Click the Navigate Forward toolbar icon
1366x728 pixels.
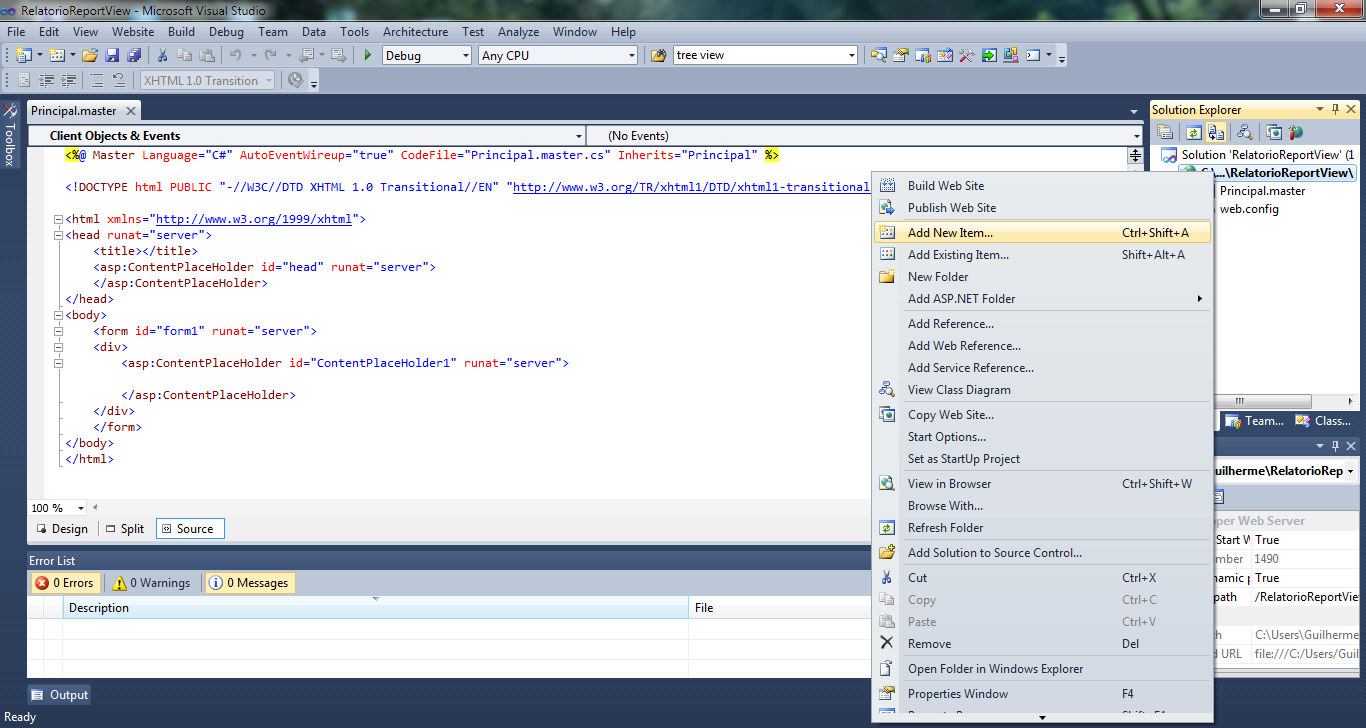click(x=339, y=55)
